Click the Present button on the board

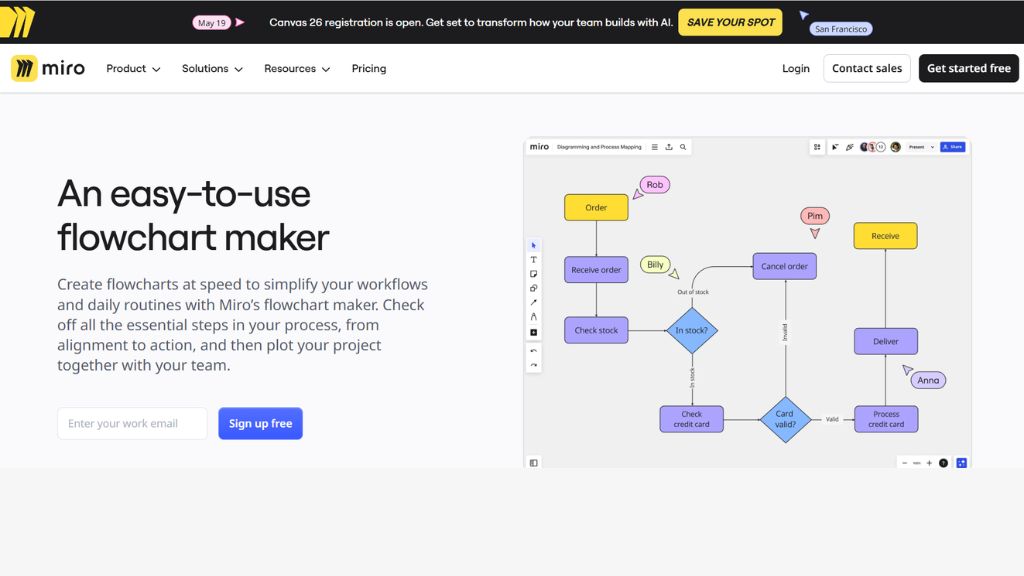click(x=917, y=147)
